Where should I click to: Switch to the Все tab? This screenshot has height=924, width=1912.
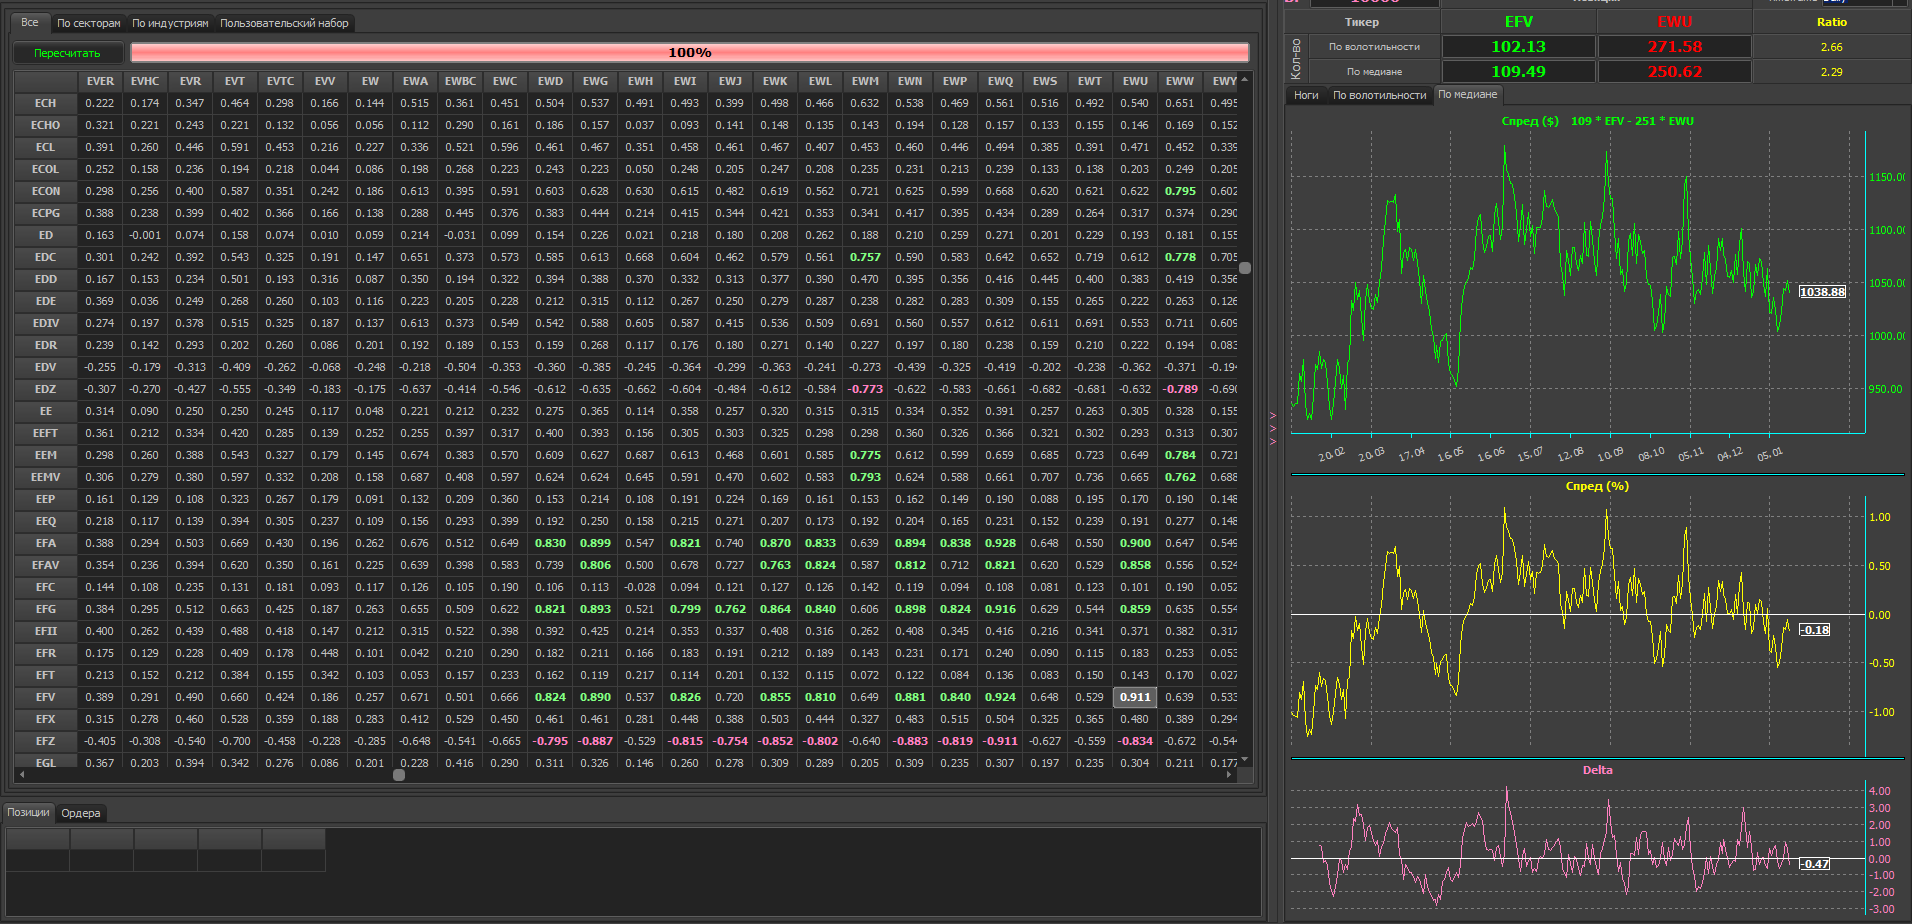(30, 22)
